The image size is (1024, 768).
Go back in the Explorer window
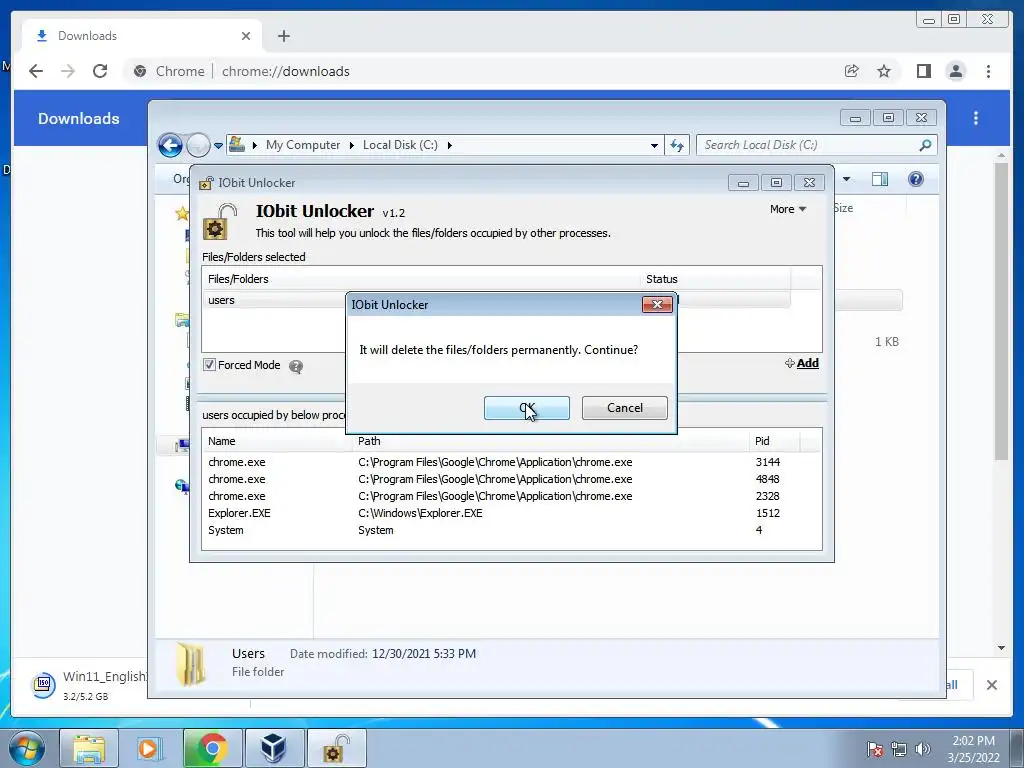170,145
